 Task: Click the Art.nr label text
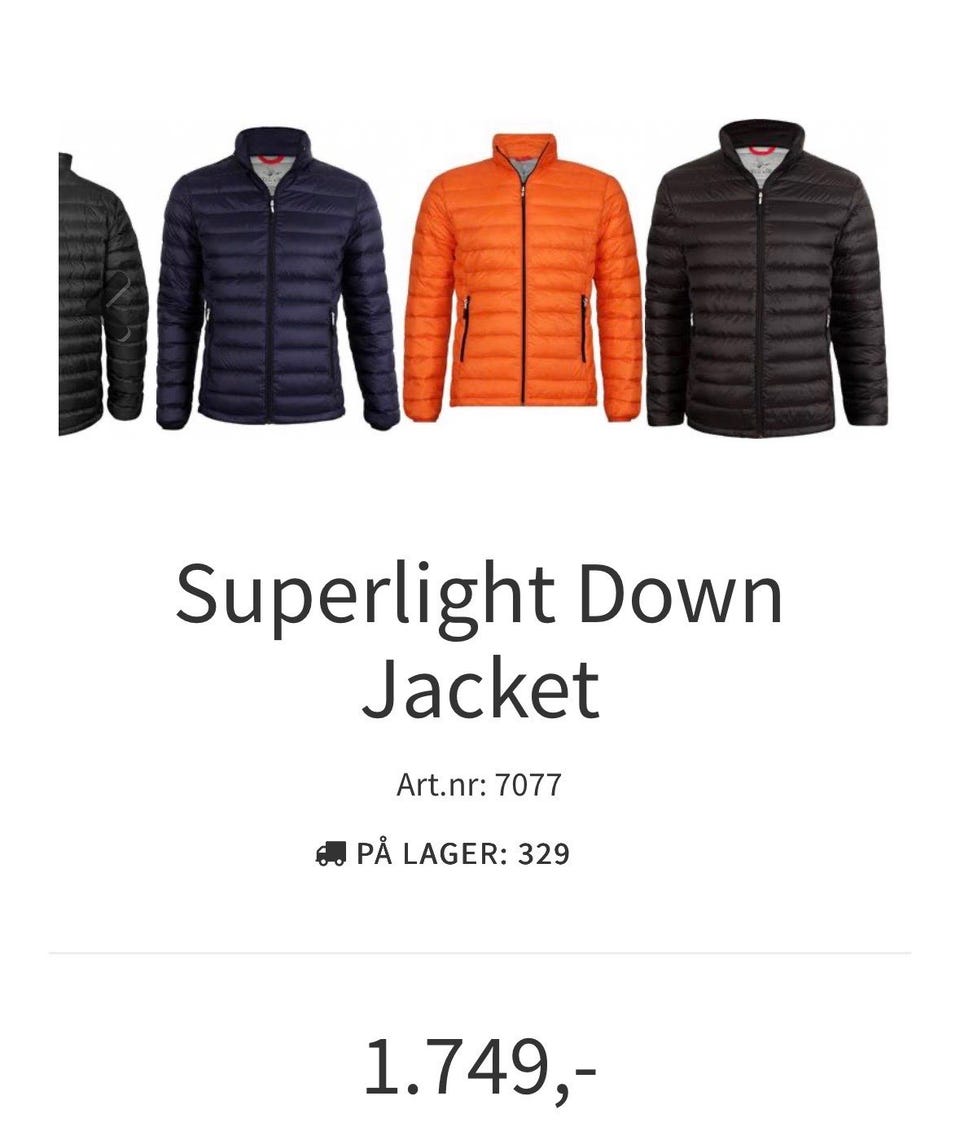pos(441,785)
